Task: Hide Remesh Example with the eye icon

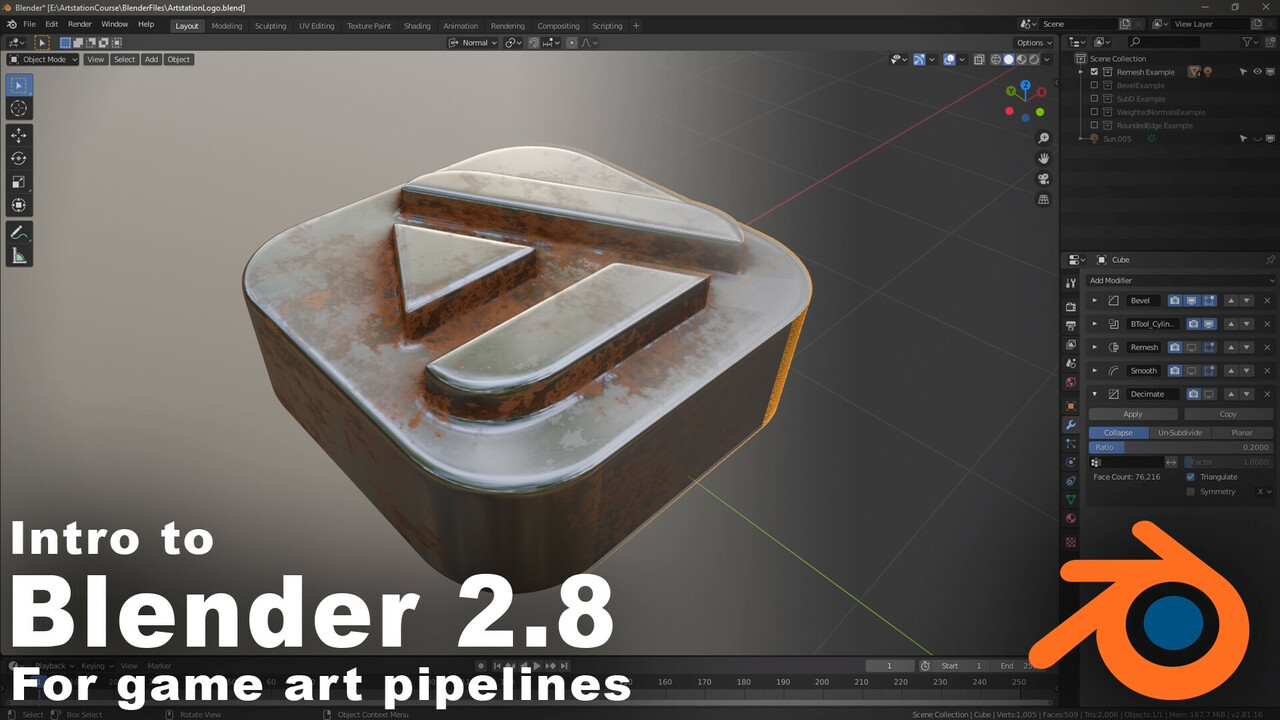Action: click(1258, 72)
